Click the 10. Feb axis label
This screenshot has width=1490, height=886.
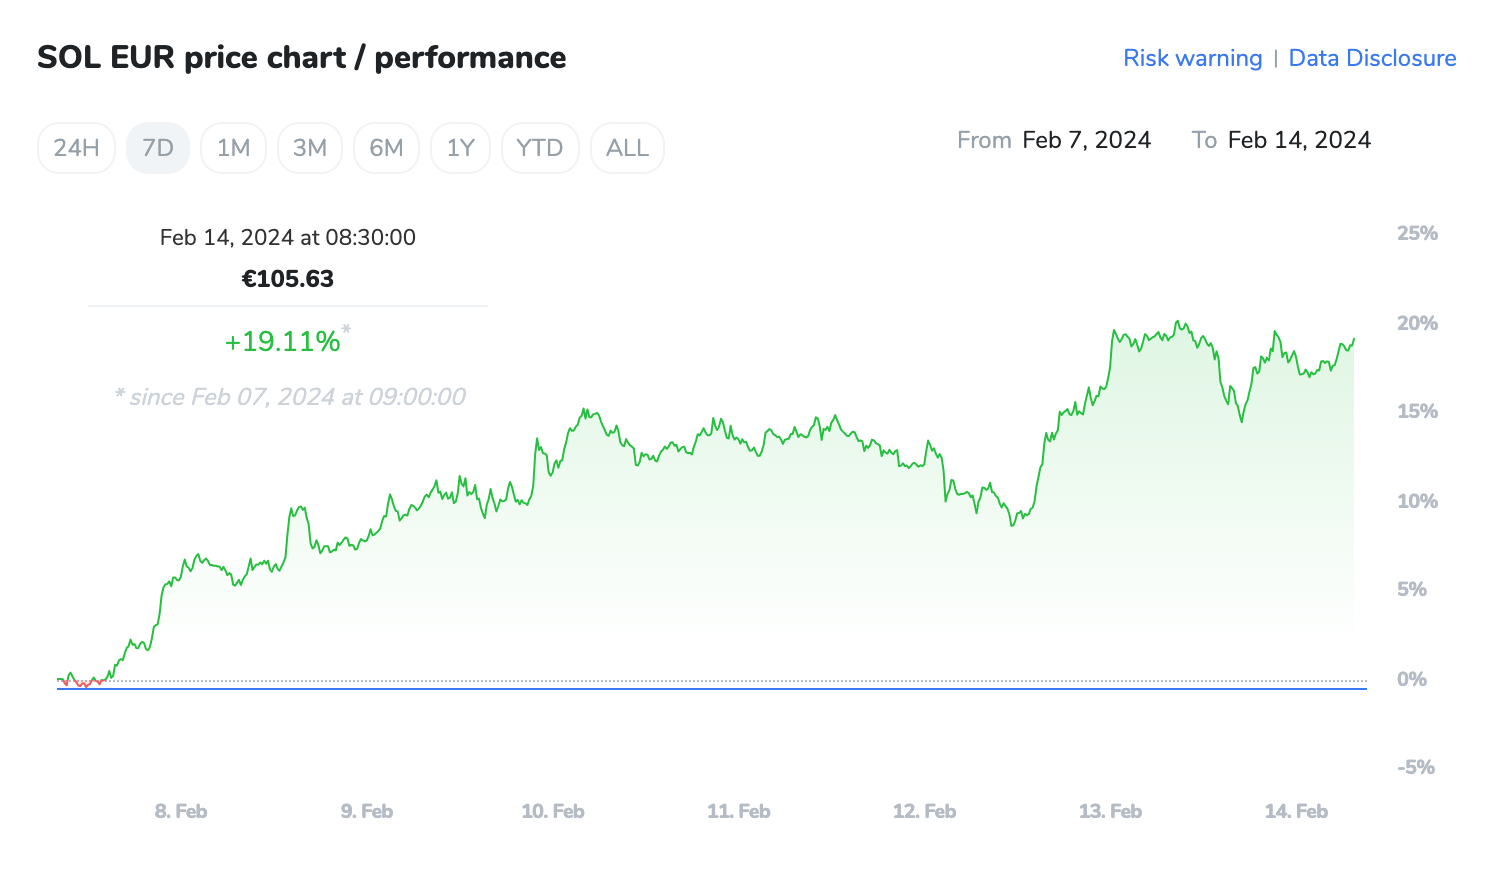(x=553, y=811)
